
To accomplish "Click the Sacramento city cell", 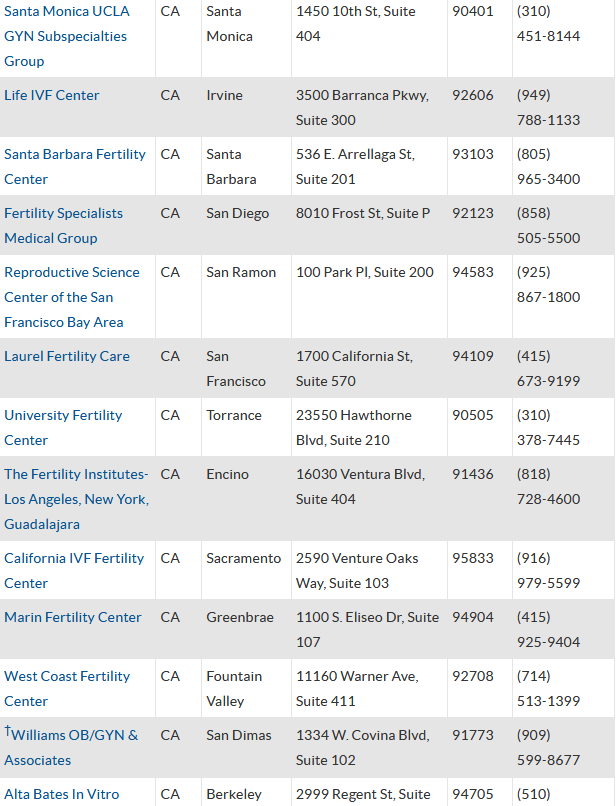I will click(x=244, y=558).
